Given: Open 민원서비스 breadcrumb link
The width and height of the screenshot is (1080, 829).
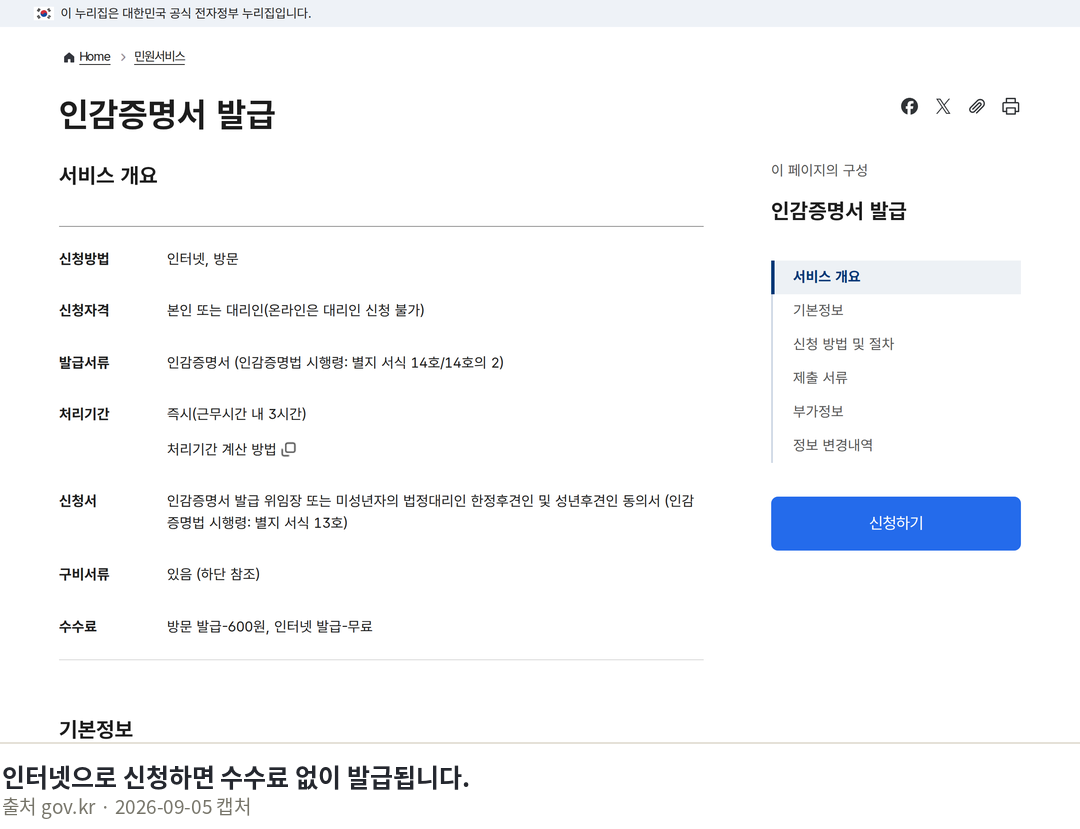Looking at the screenshot, I should (x=159, y=56).
